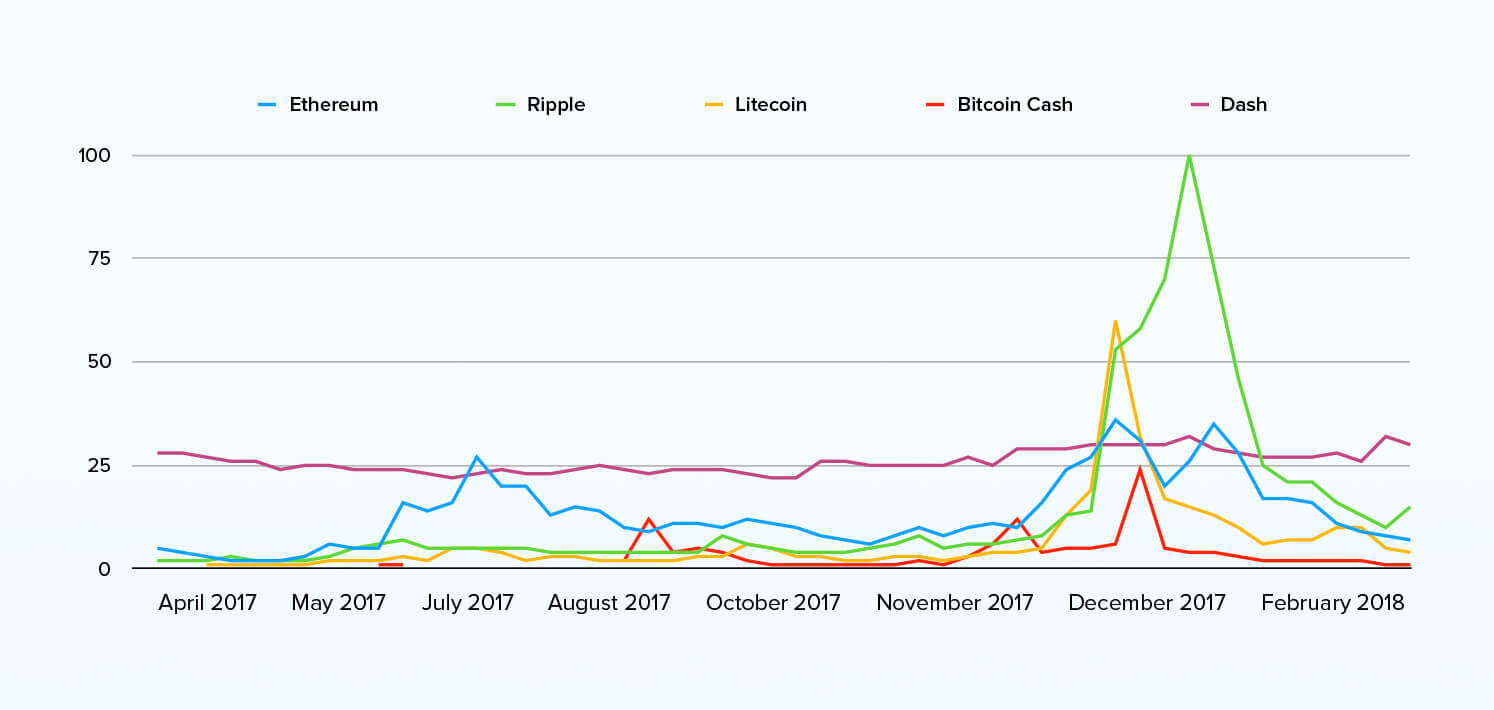The image size is (1494, 710).
Task: Select the April 2017 axis label
Action: [207, 603]
